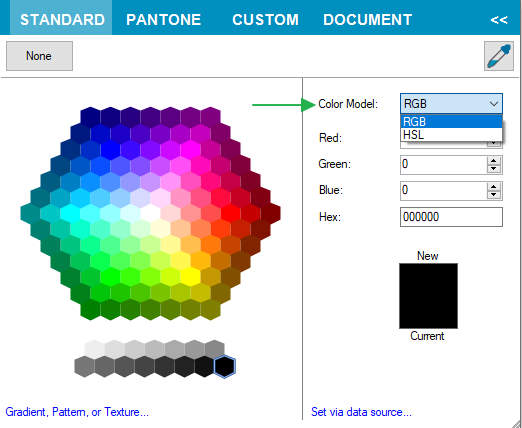The width and height of the screenshot is (522, 428).
Task: Open the PANTONE tab
Action: [163, 20]
